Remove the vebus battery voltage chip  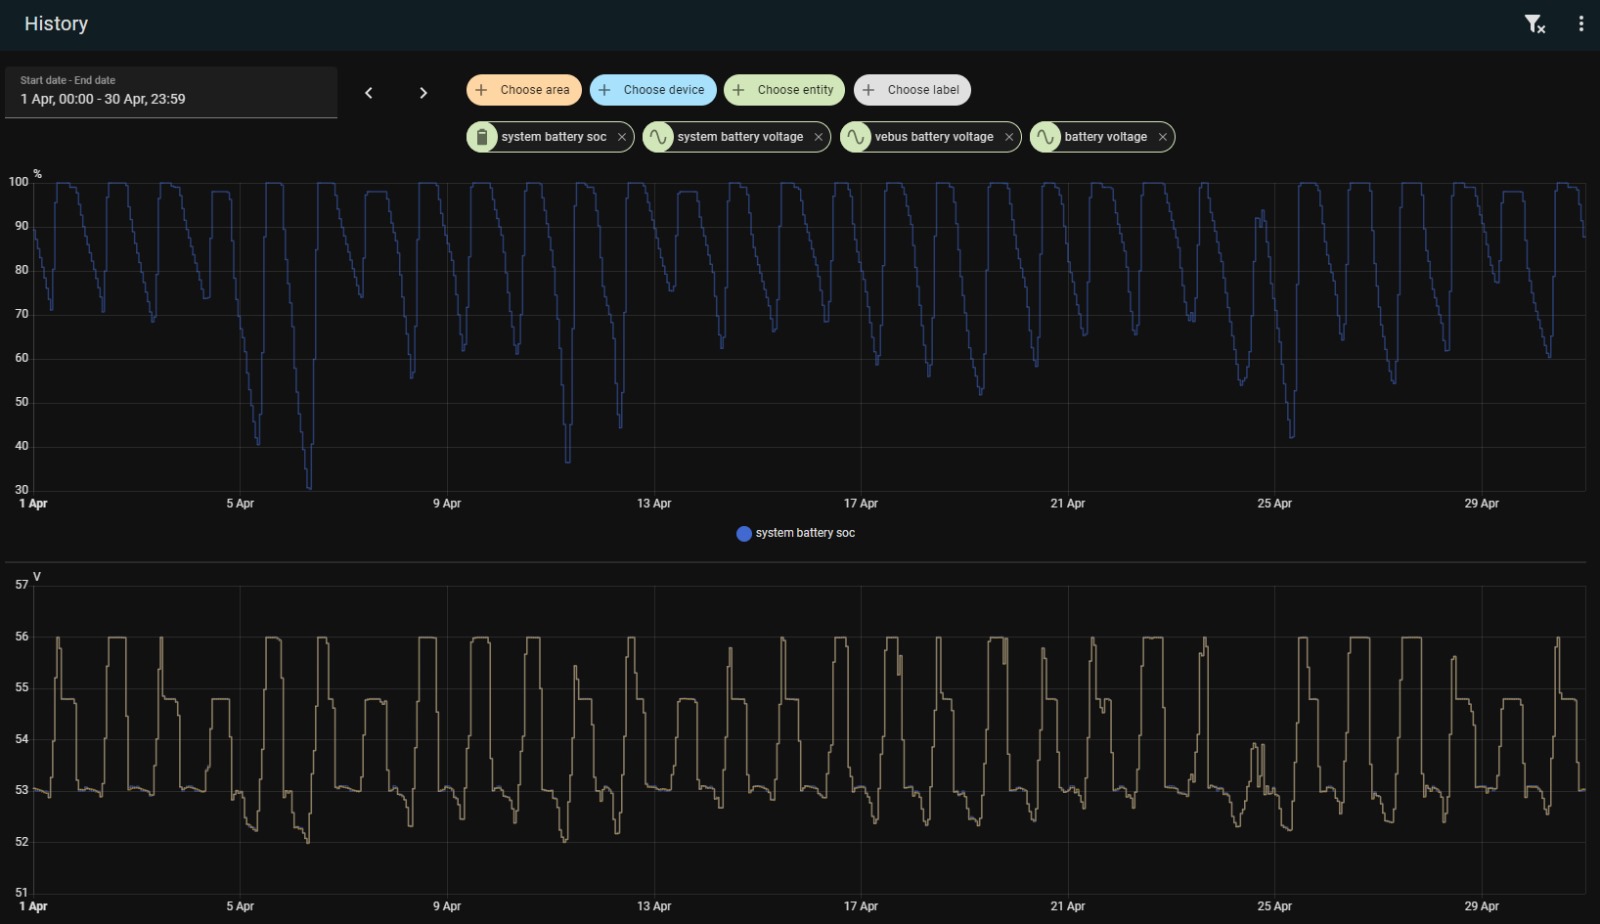1009,137
